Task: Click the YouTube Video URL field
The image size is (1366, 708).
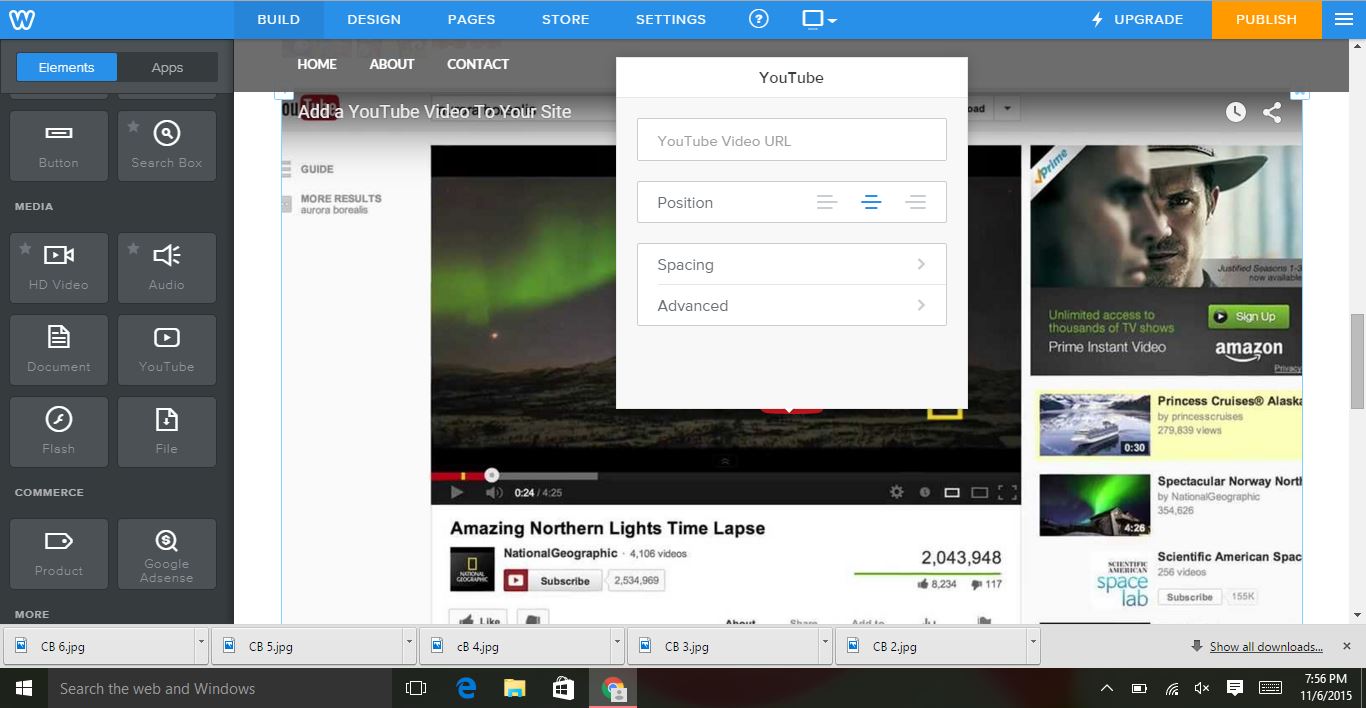Action: (x=792, y=140)
